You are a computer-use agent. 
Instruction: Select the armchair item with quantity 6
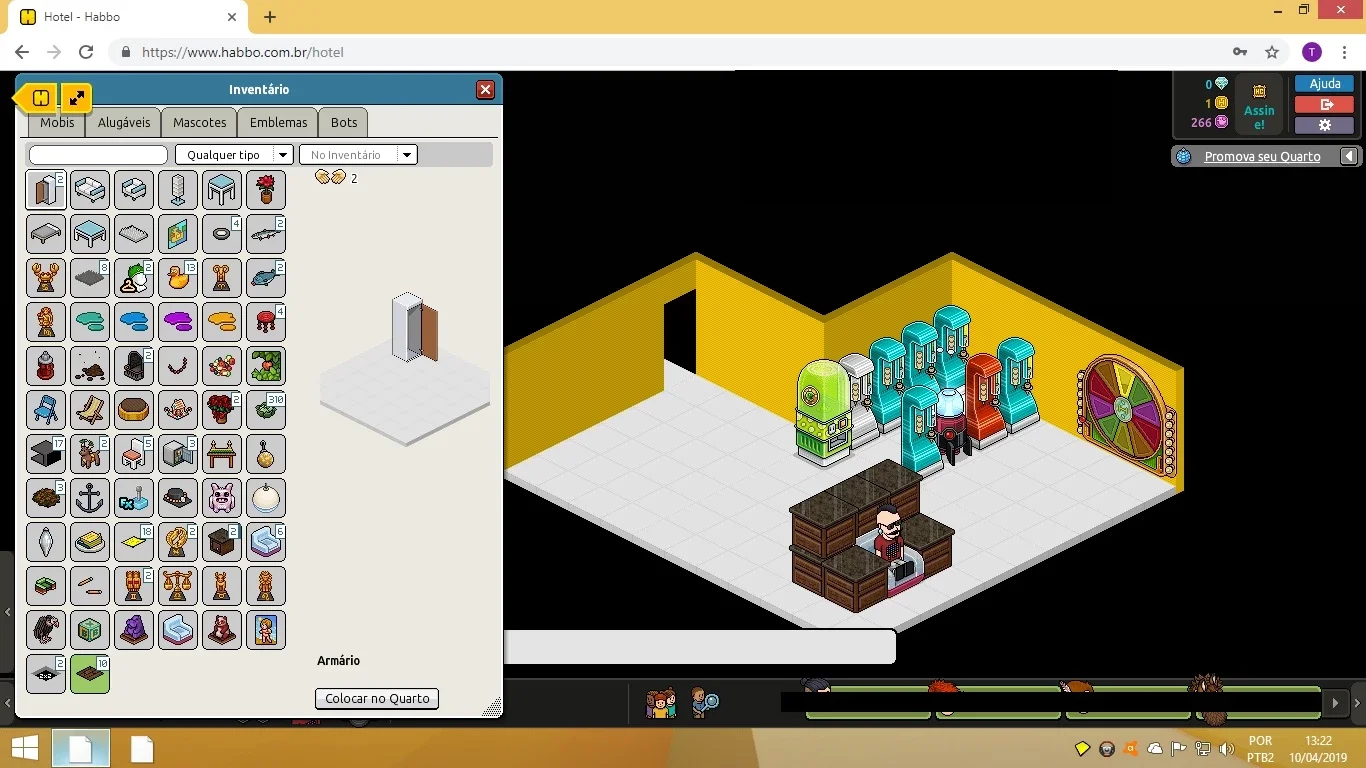pyautogui.click(x=266, y=542)
